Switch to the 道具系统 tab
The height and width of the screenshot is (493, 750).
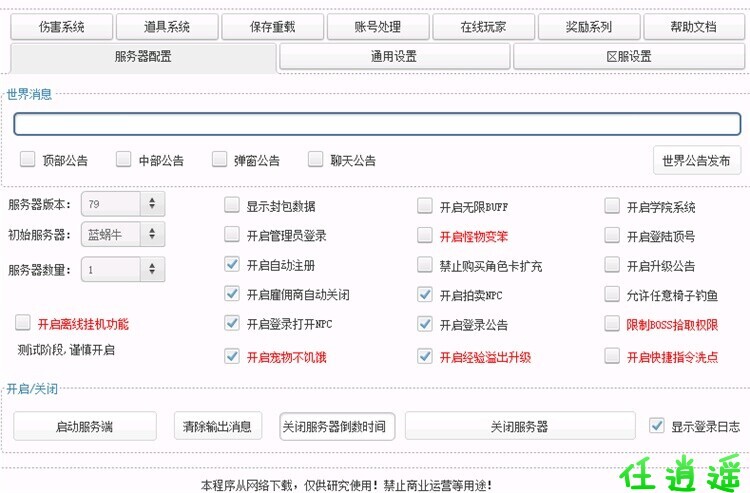point(166,27)
